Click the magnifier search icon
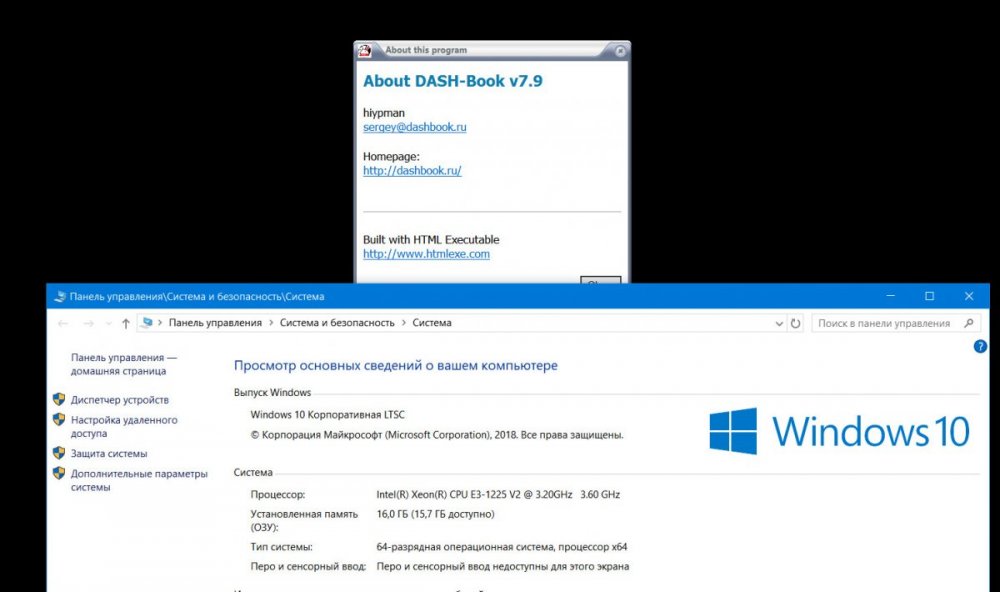This screenshot has width=1000, height=592. pyautogui.click(x=969, y=323)
